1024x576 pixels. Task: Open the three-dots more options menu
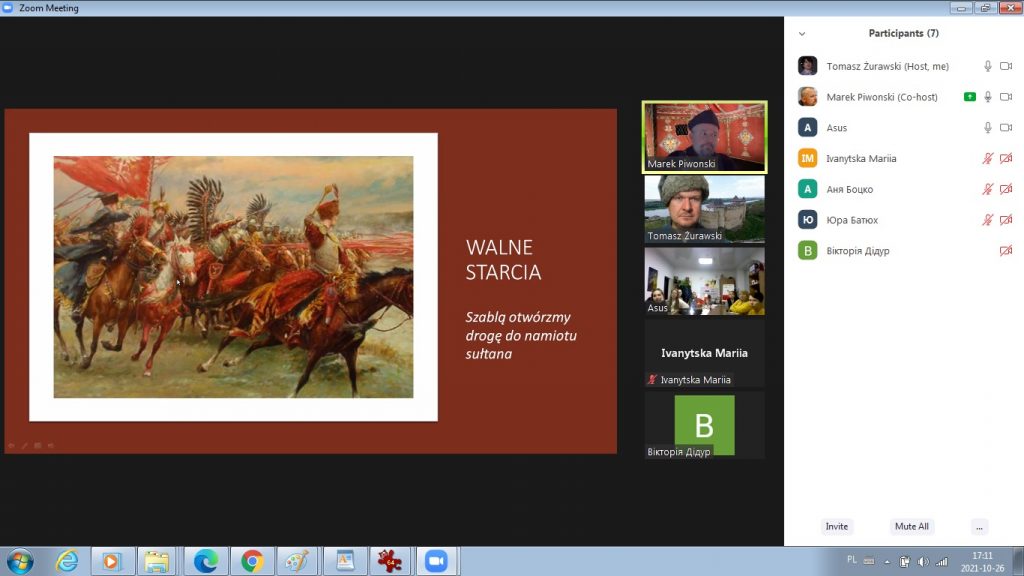[979, 526]
